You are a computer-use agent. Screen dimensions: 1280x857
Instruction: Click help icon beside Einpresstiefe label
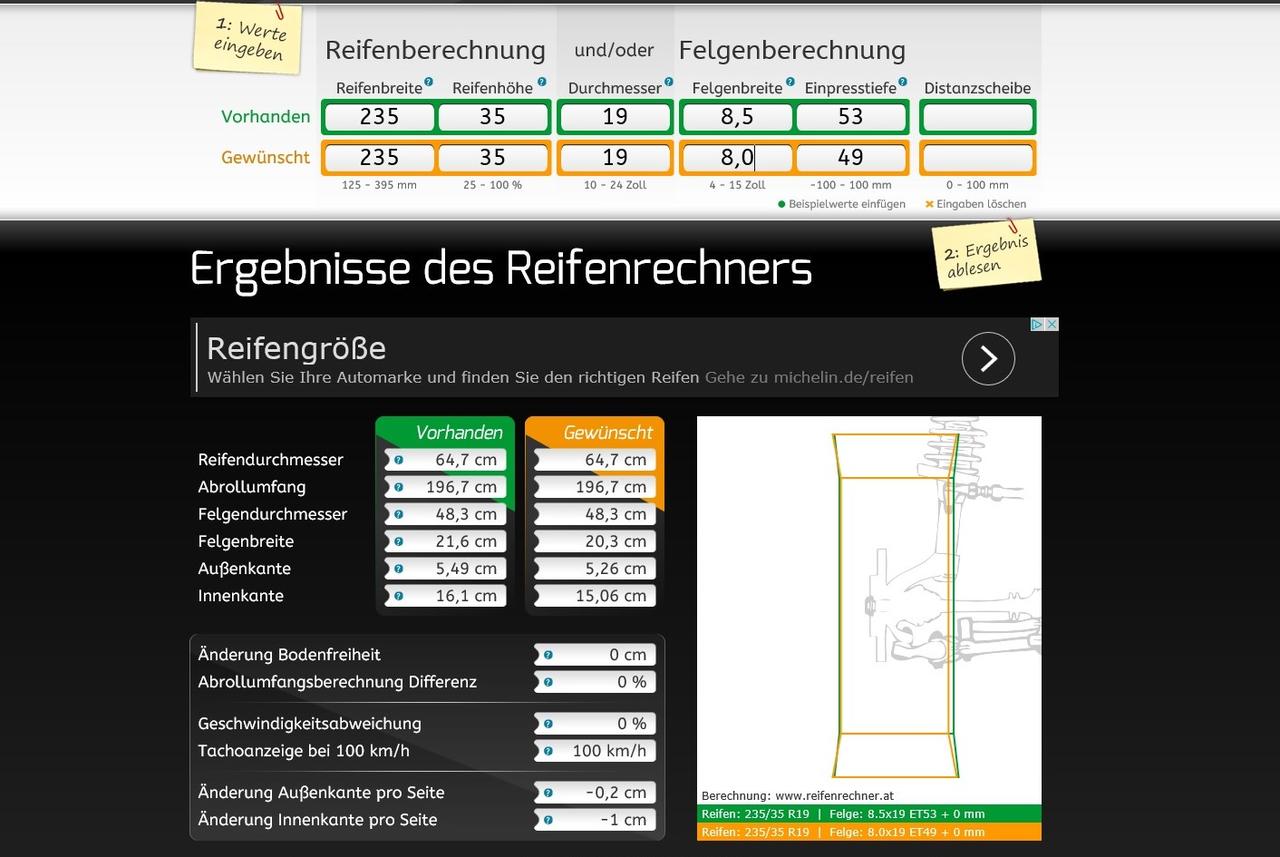coord(903,82)
